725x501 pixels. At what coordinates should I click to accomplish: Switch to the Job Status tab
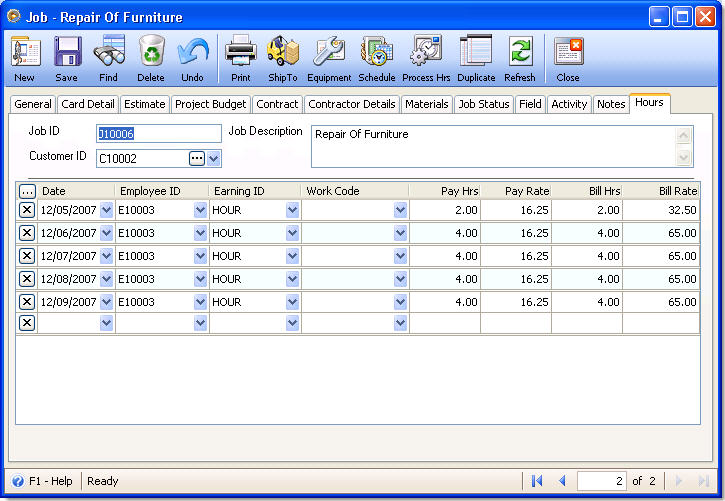coord(484,104)
